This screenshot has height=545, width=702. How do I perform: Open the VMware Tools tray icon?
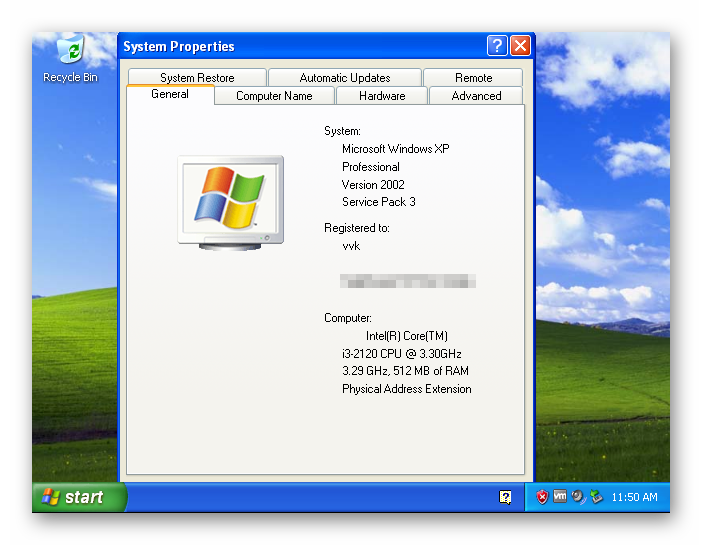click(560, 496)
